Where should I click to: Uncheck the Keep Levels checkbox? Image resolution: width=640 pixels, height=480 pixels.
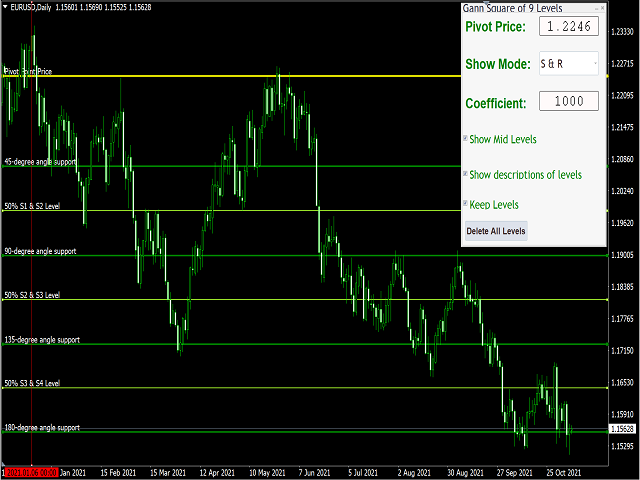click(x=466, y=204)
